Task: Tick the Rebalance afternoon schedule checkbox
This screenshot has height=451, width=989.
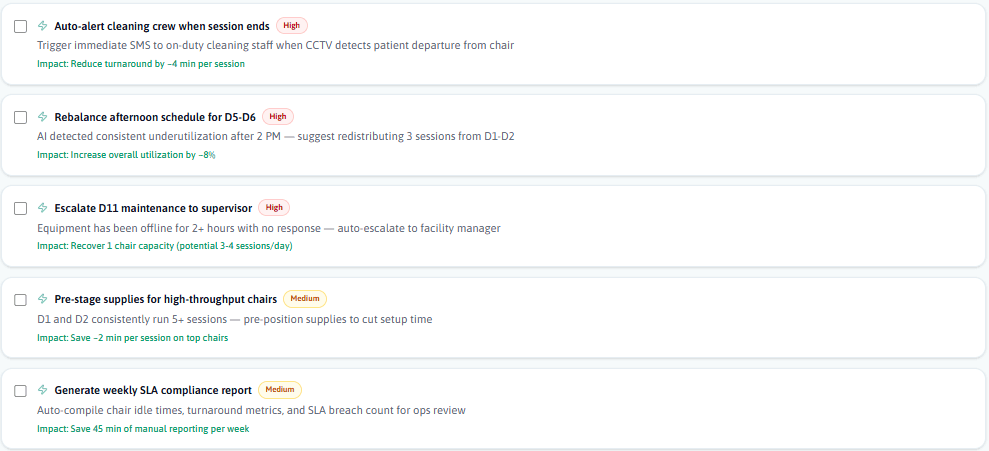Action: click(21, 118)
